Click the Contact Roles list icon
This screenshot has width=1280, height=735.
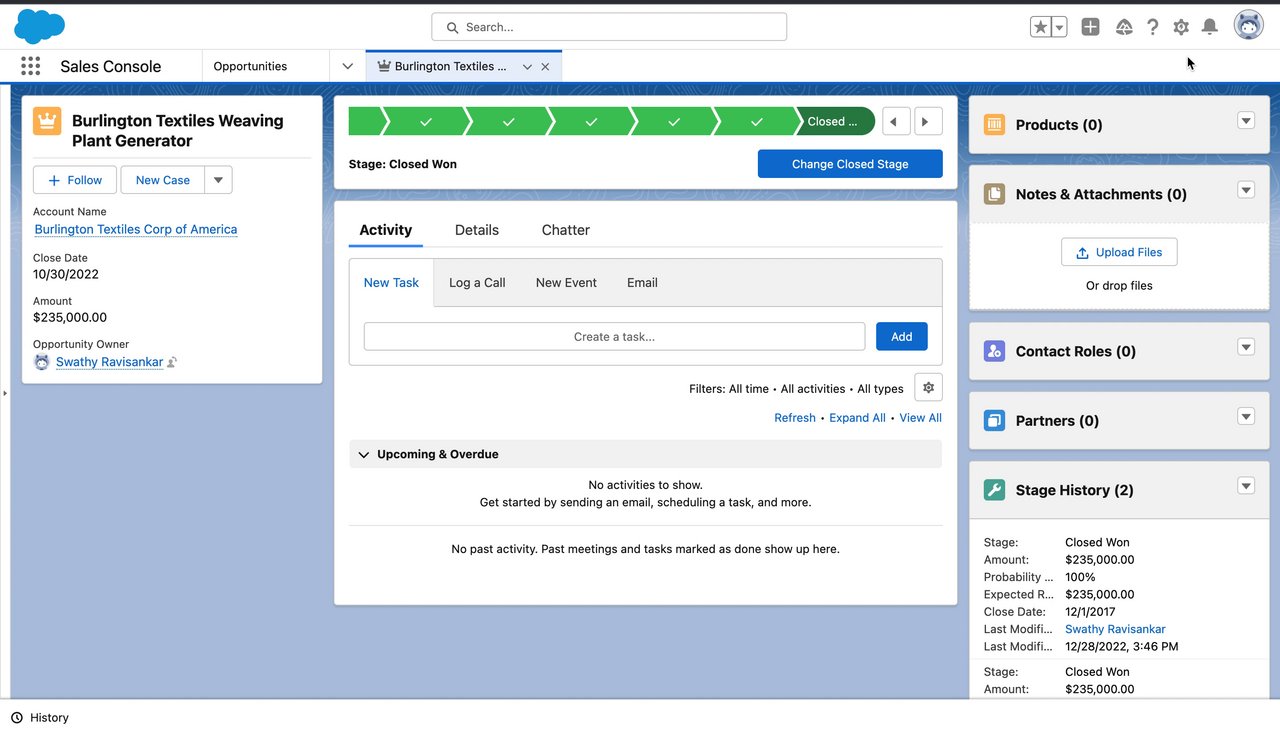pos(994,351)
